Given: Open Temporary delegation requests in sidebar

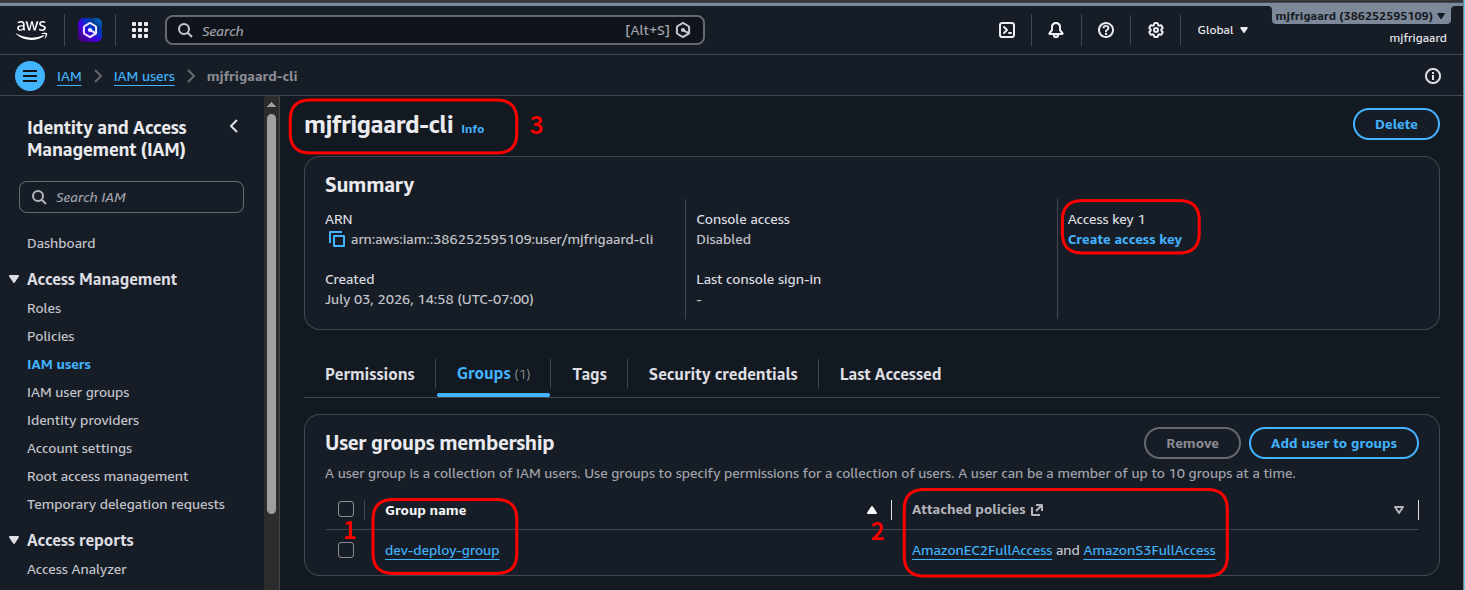Looking at the screenshot, I should tap(126, 504).
